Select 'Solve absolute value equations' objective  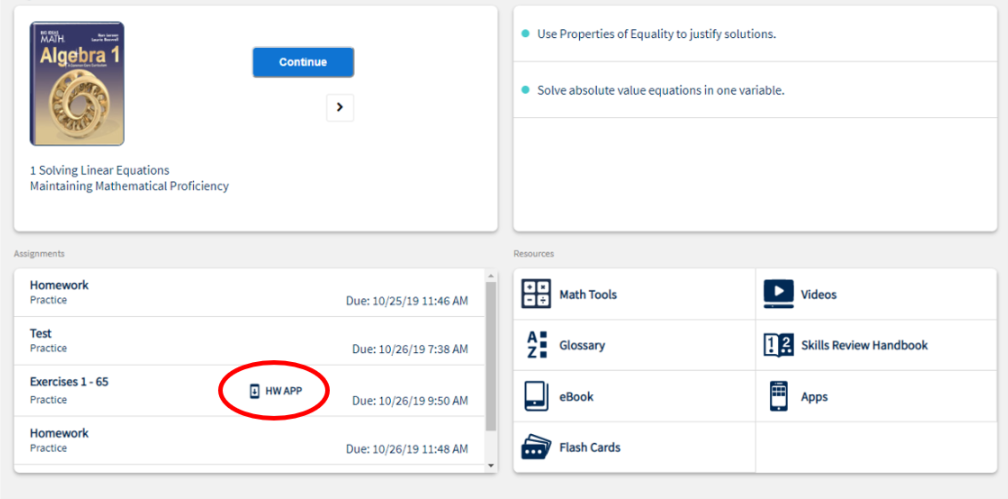660,90
